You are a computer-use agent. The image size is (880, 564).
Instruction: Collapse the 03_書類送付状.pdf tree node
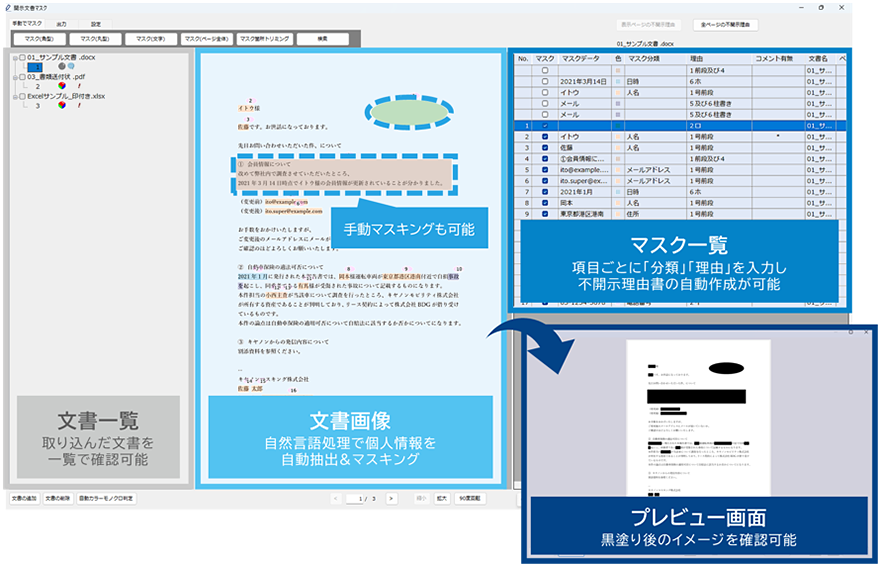click(x=14, y=76)
